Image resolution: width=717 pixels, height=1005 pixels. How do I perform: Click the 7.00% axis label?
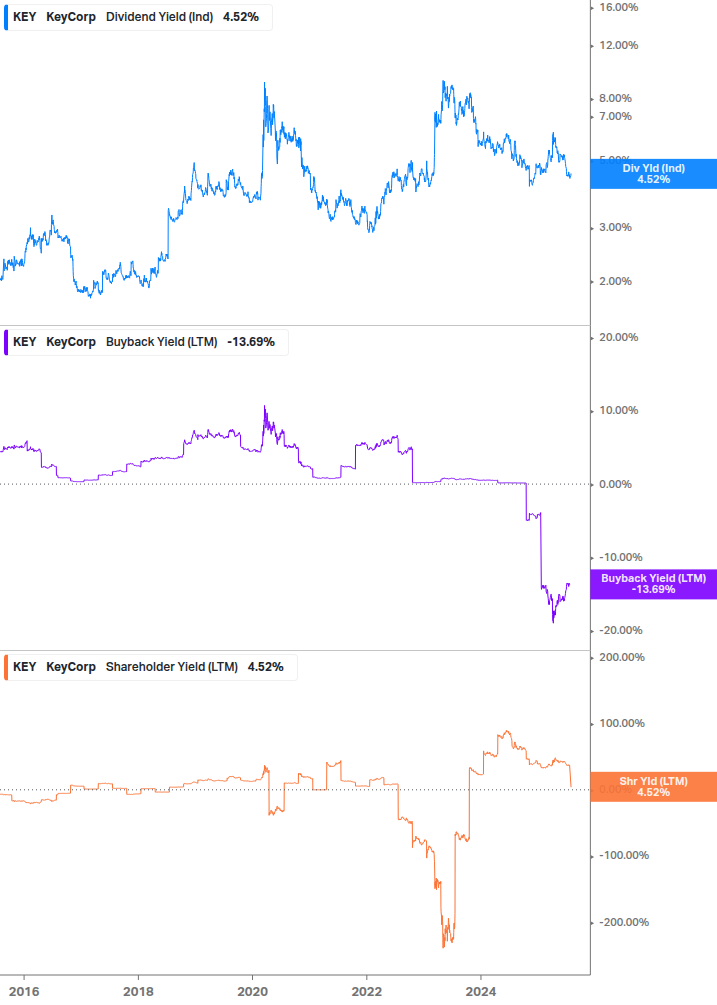point(615,117)
